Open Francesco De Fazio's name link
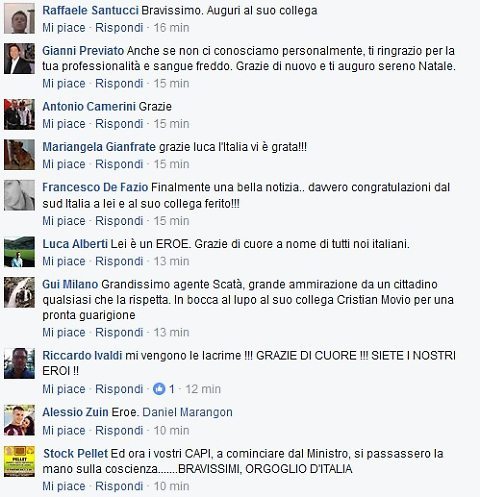This screenshot has height=497, width=480. (x=95, y=187)
